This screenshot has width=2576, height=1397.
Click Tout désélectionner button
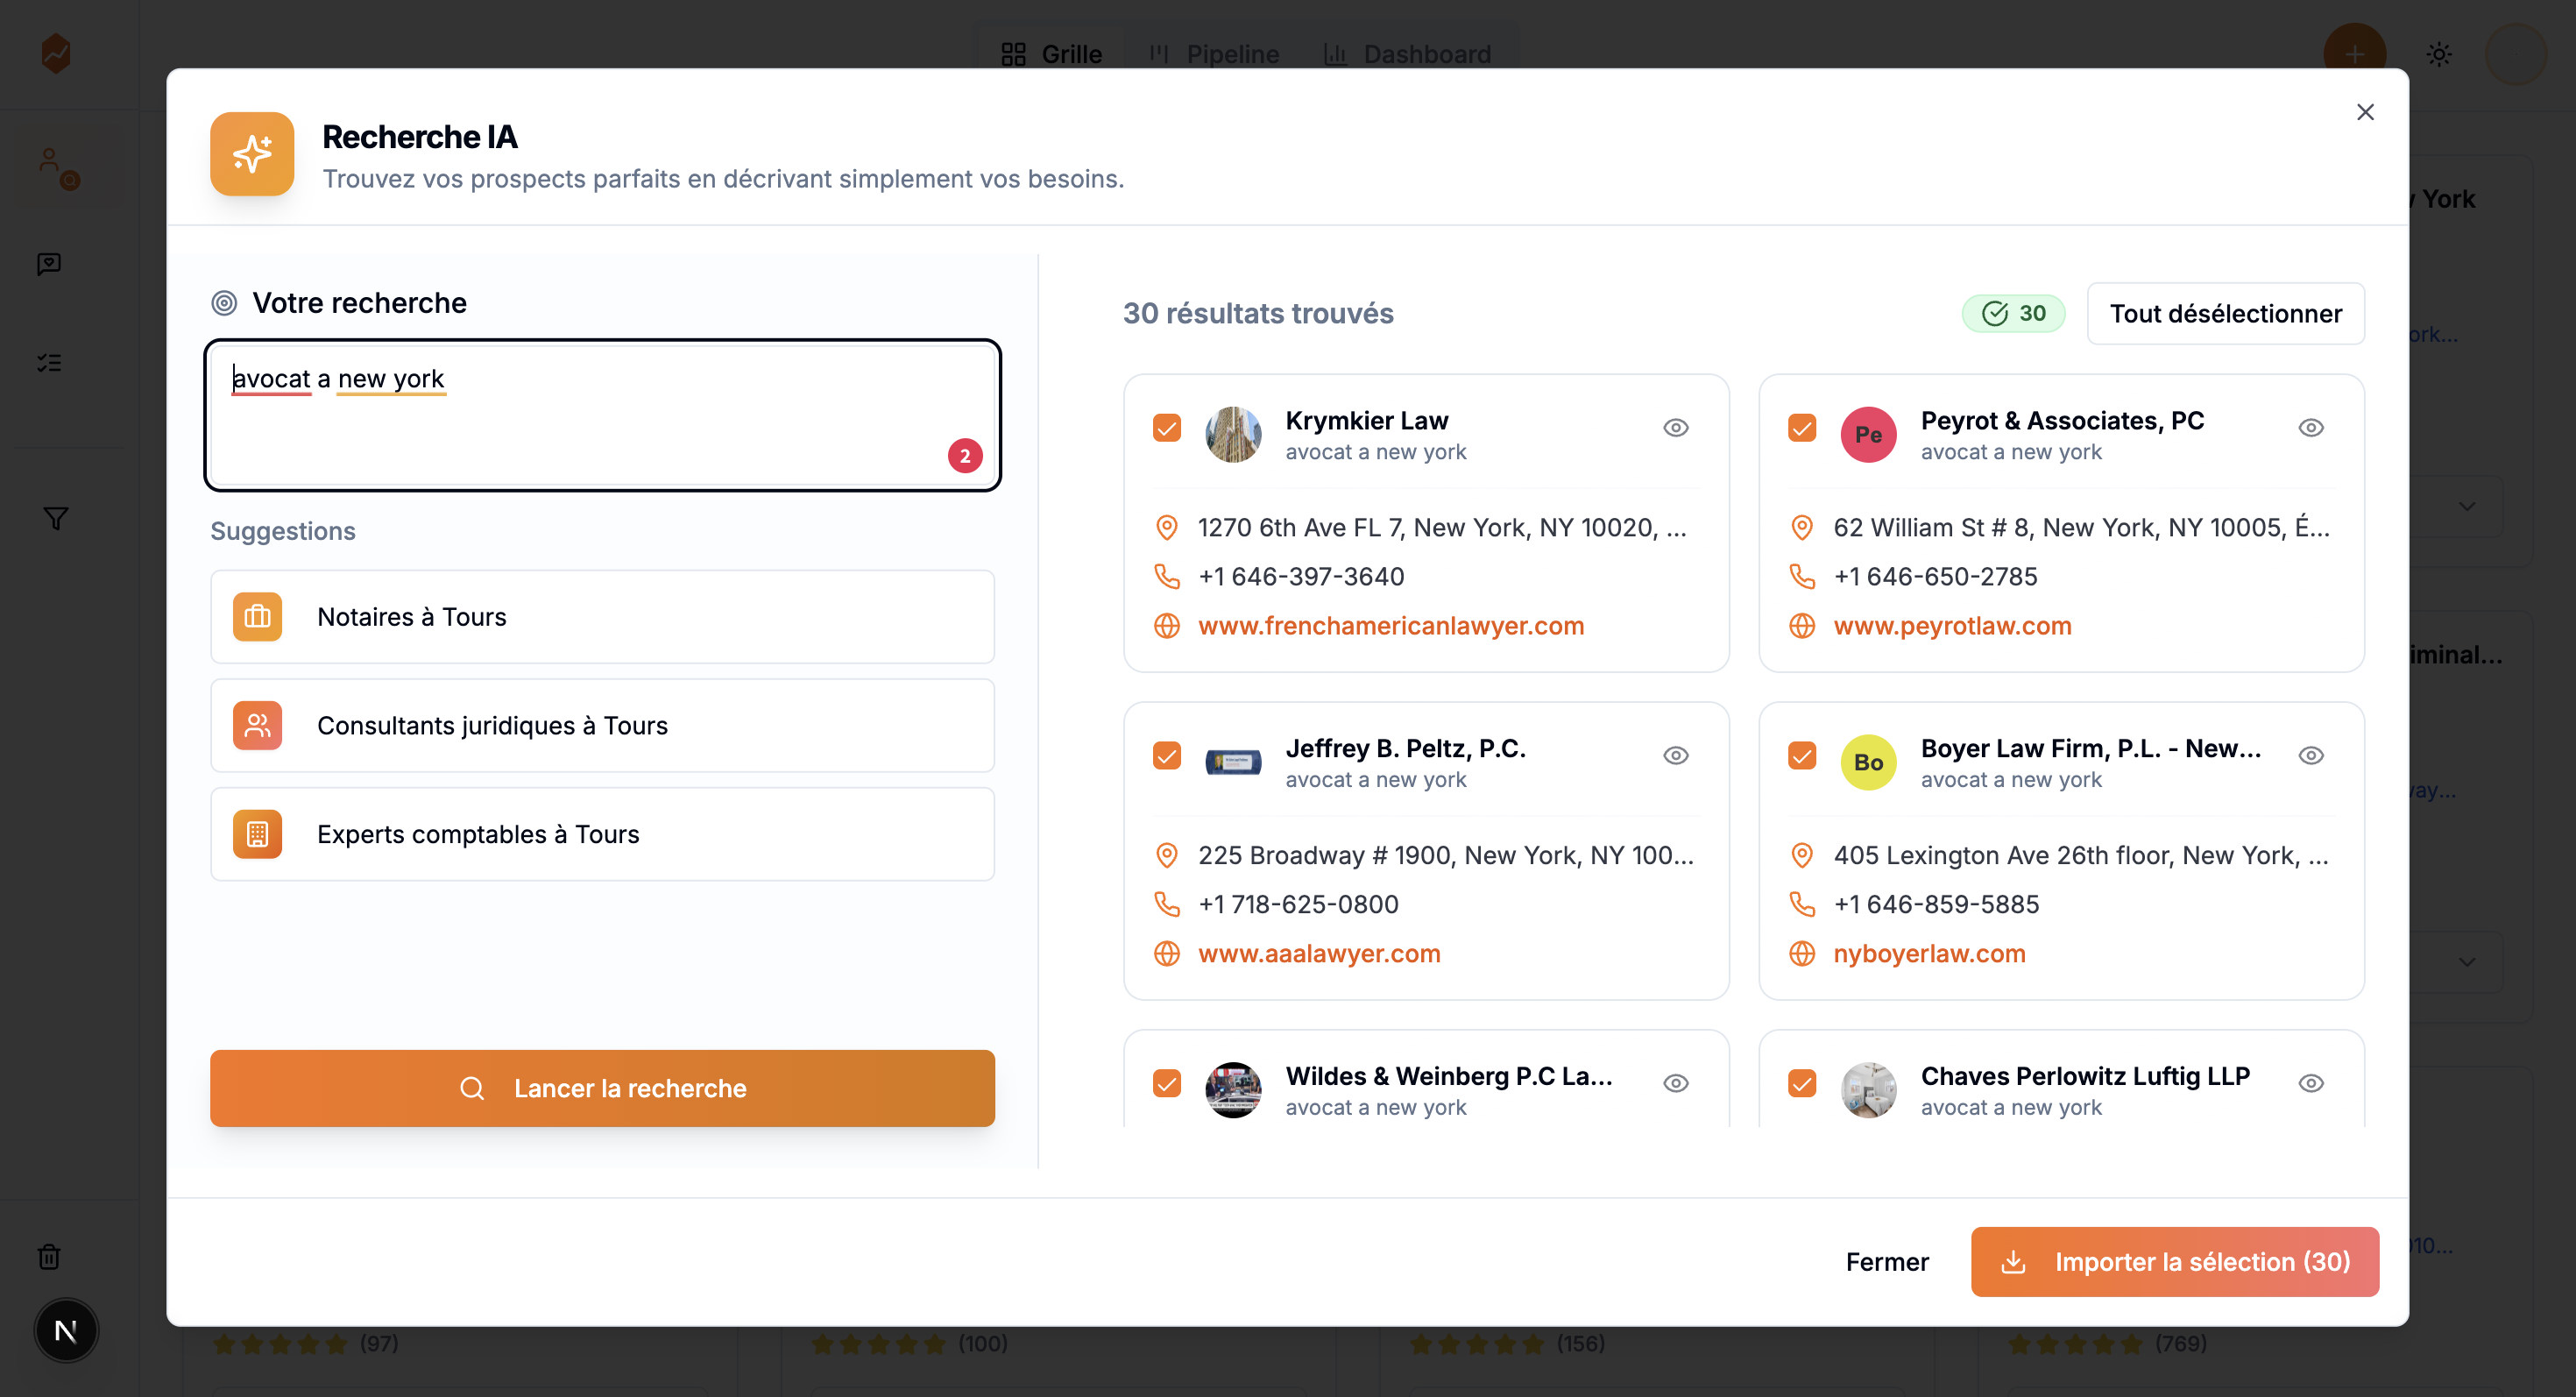coord(2225,314)
